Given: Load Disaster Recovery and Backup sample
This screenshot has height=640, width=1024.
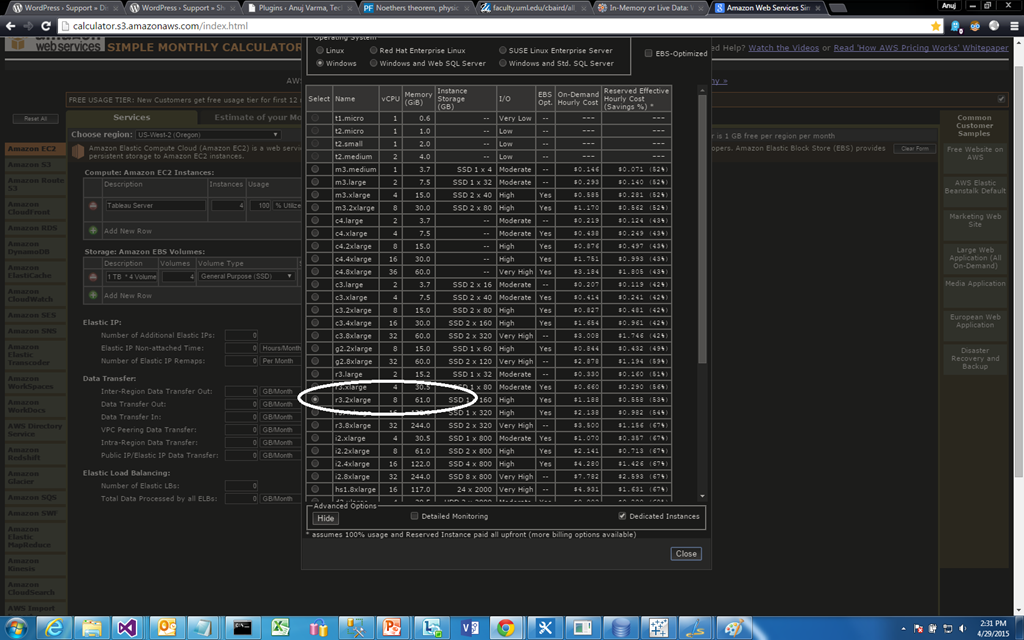Looking at the screenshot, I should click(x=974, y=359).
